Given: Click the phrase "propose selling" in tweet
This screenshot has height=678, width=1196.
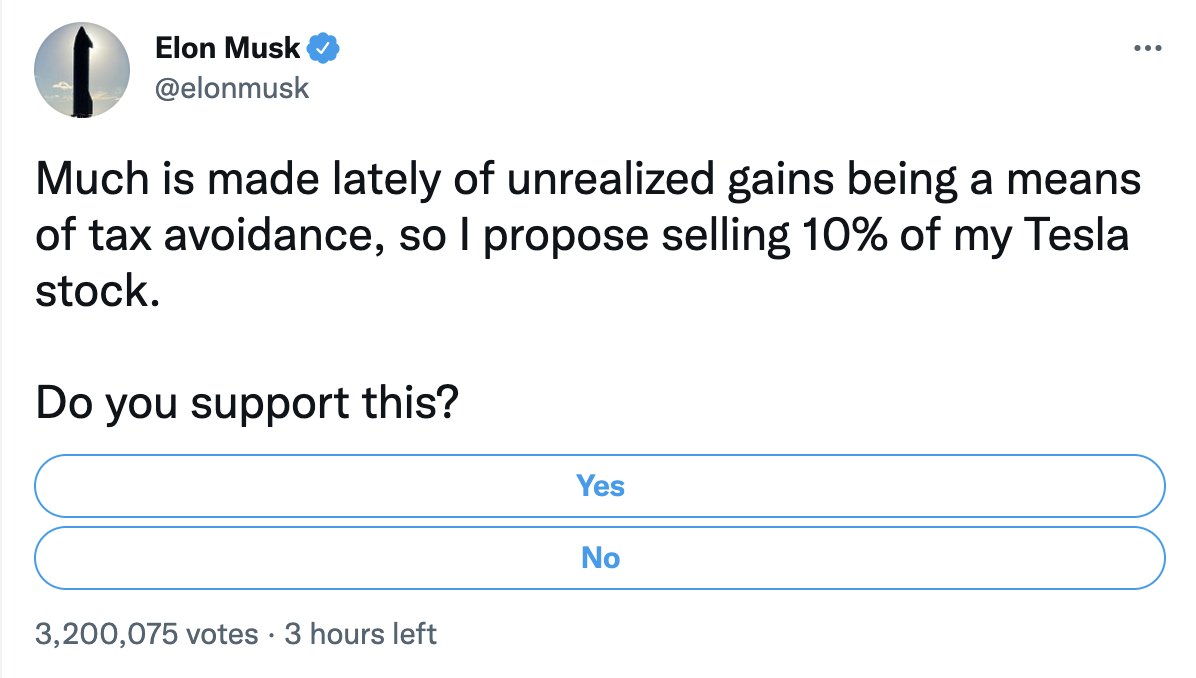Looking at the screenshot, I should click(636, 236).
